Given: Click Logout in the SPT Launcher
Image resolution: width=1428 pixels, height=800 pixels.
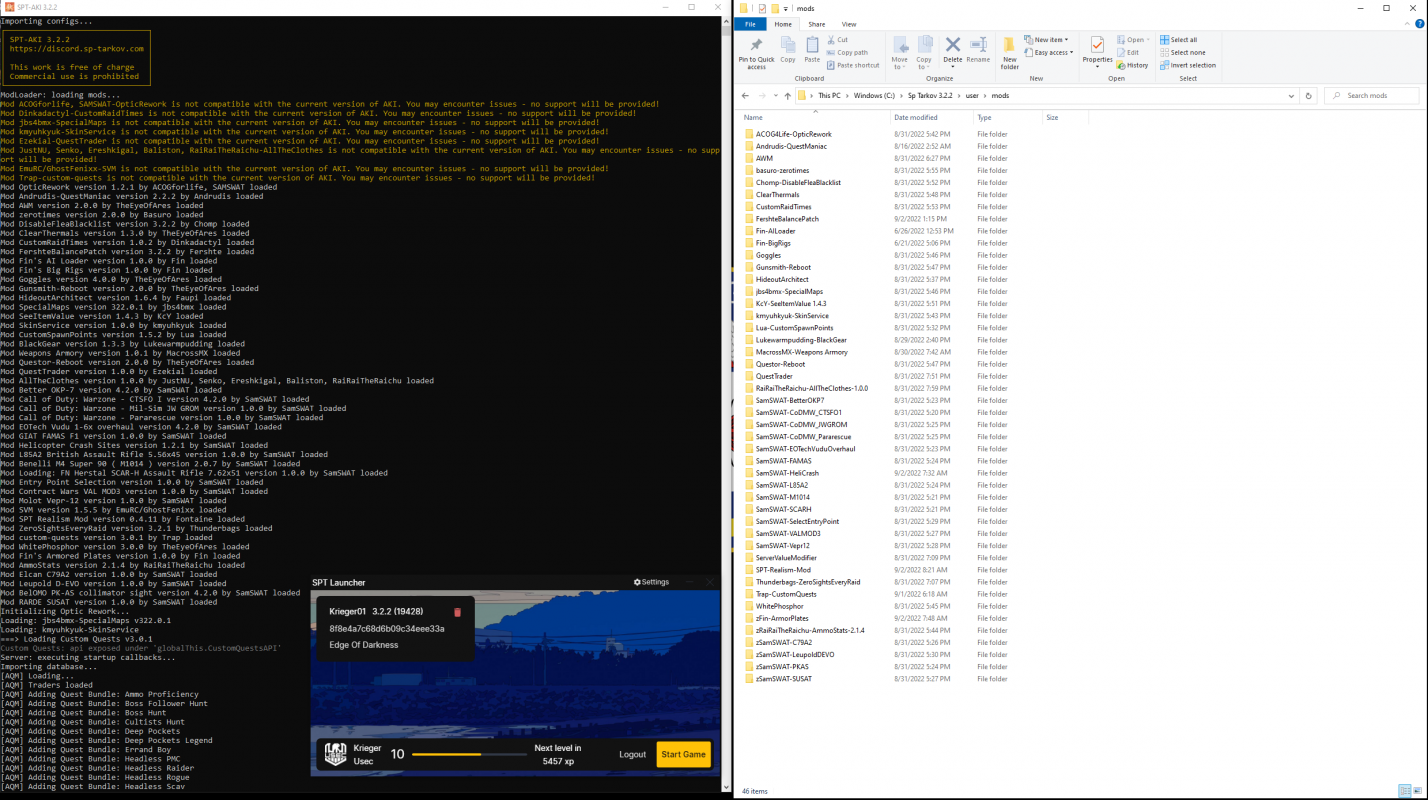Looking at the screenshot, I should (x=632, y=754).
